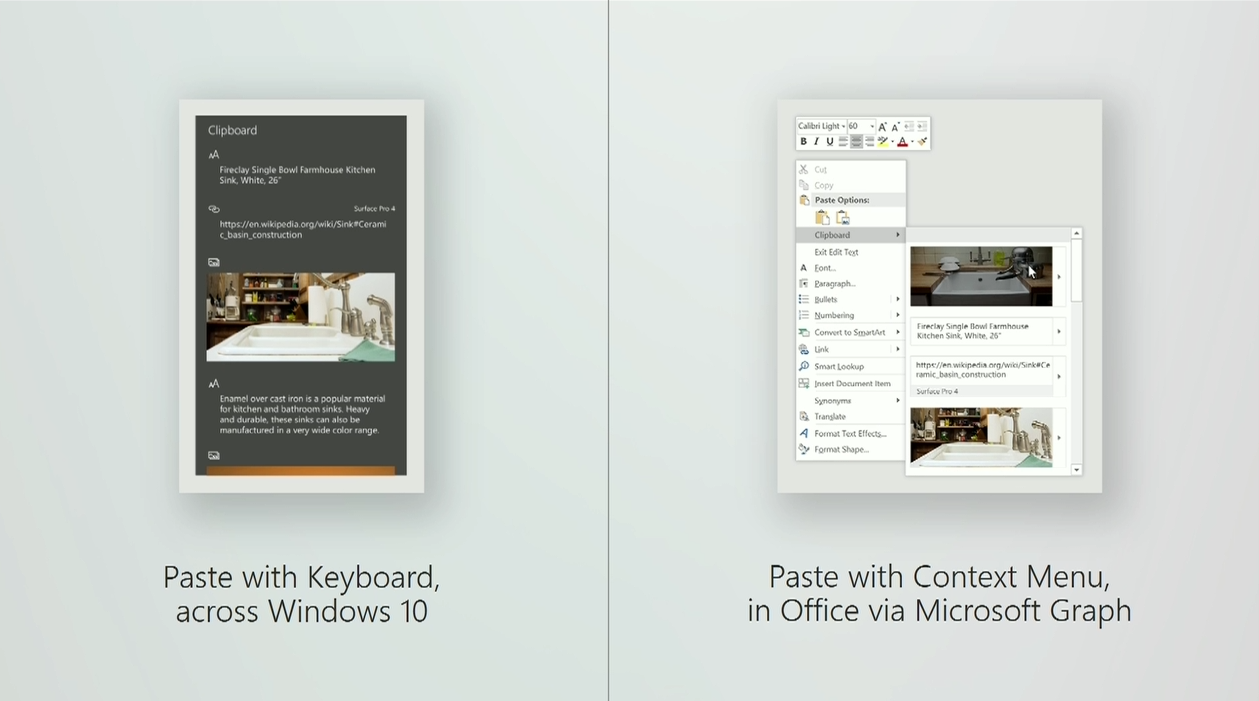
Task: Select Exit Edit Text menu entry
Action: 836,252
